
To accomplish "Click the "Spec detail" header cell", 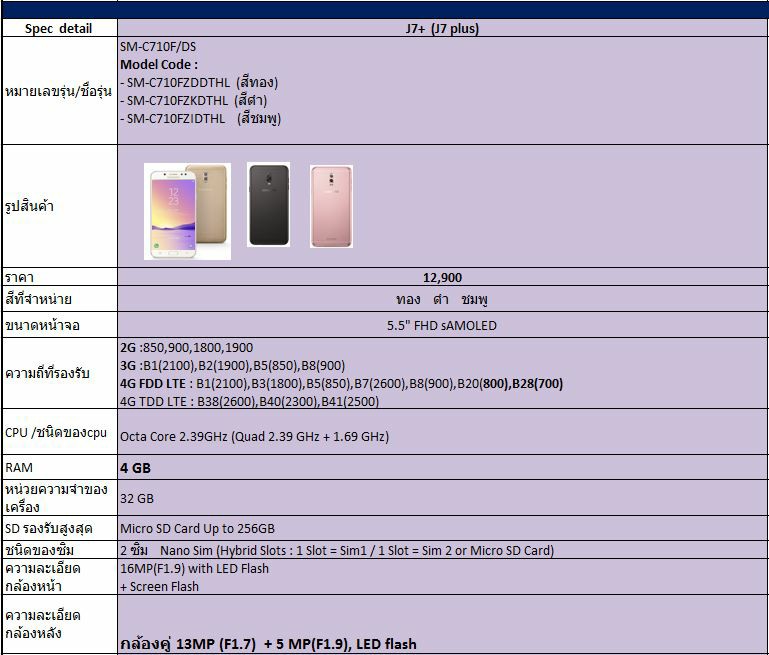I will (x=58, y=29).
